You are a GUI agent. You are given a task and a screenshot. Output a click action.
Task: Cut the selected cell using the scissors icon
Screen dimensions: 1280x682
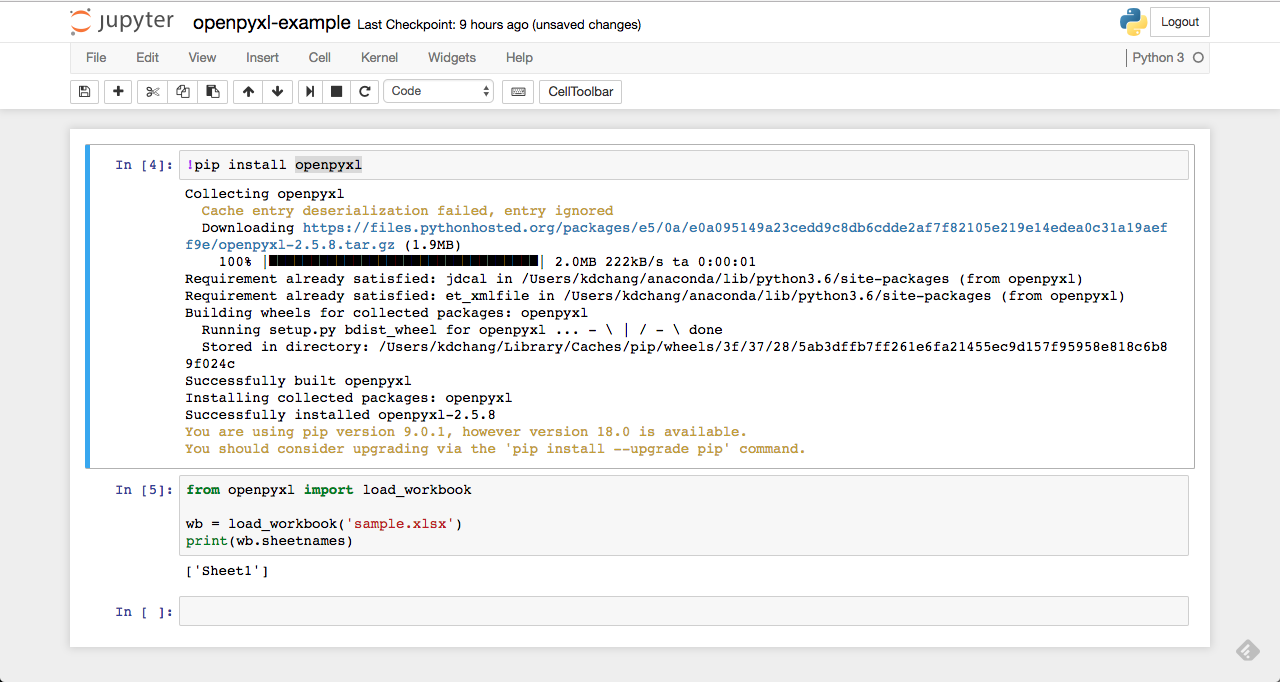point(152,91)
